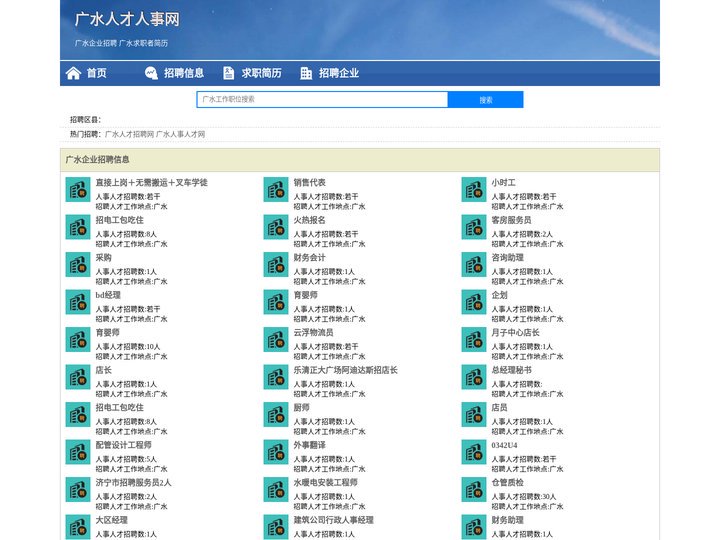Click the job icon next to 直接上岗+无需搬运+叉车学徒
720x540 pixels.
pyautogui.click(x=78, y=190)
